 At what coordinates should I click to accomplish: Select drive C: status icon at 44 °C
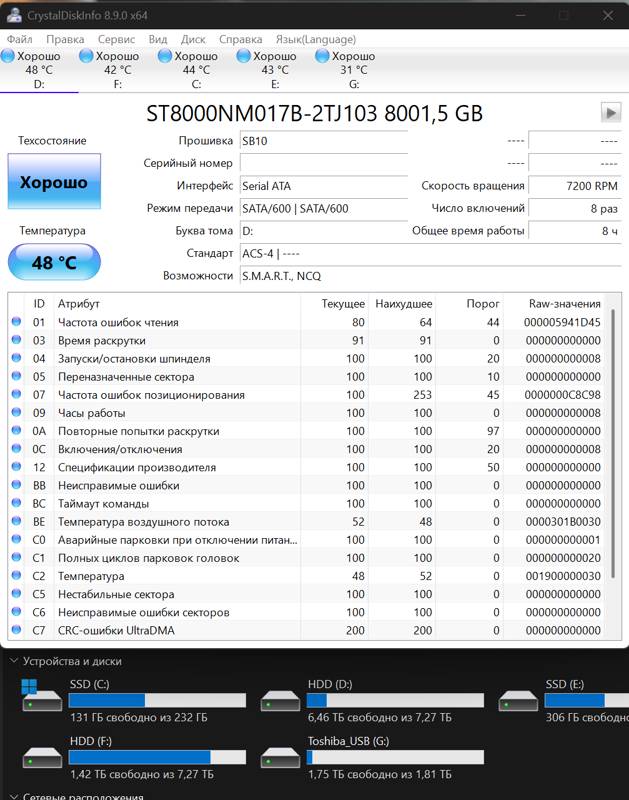click(166, 57)
